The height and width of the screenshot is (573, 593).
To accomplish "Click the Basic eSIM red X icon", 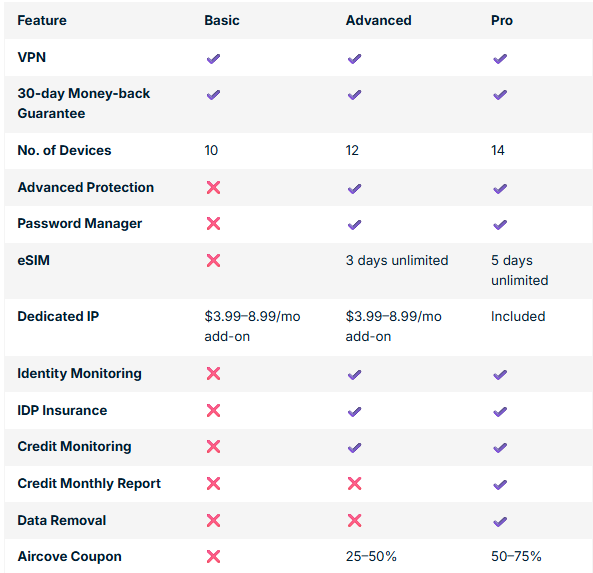I will (213, 261).
